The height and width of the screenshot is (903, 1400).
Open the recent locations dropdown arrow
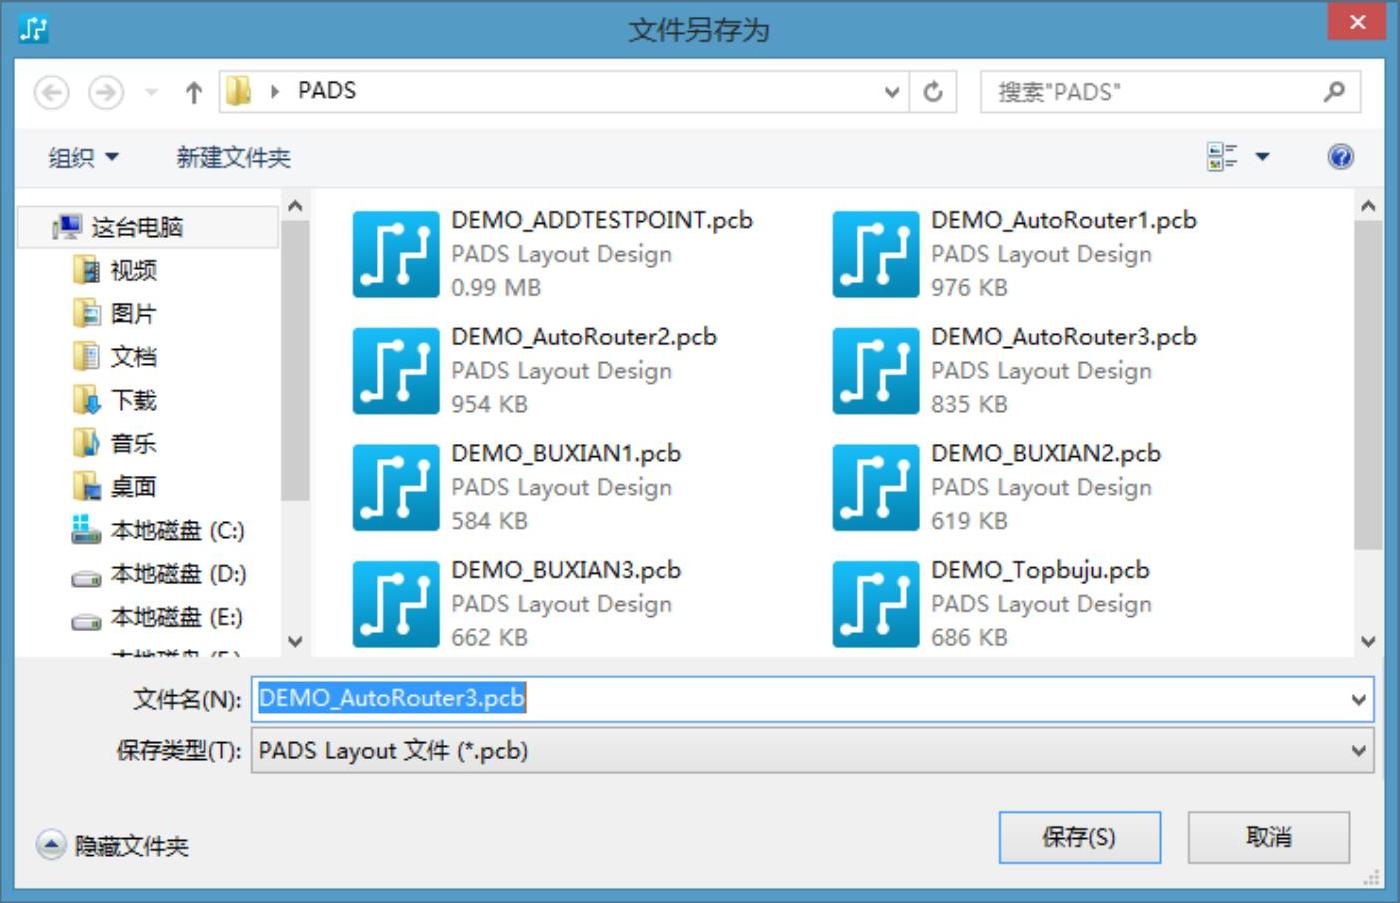point(151,93)
